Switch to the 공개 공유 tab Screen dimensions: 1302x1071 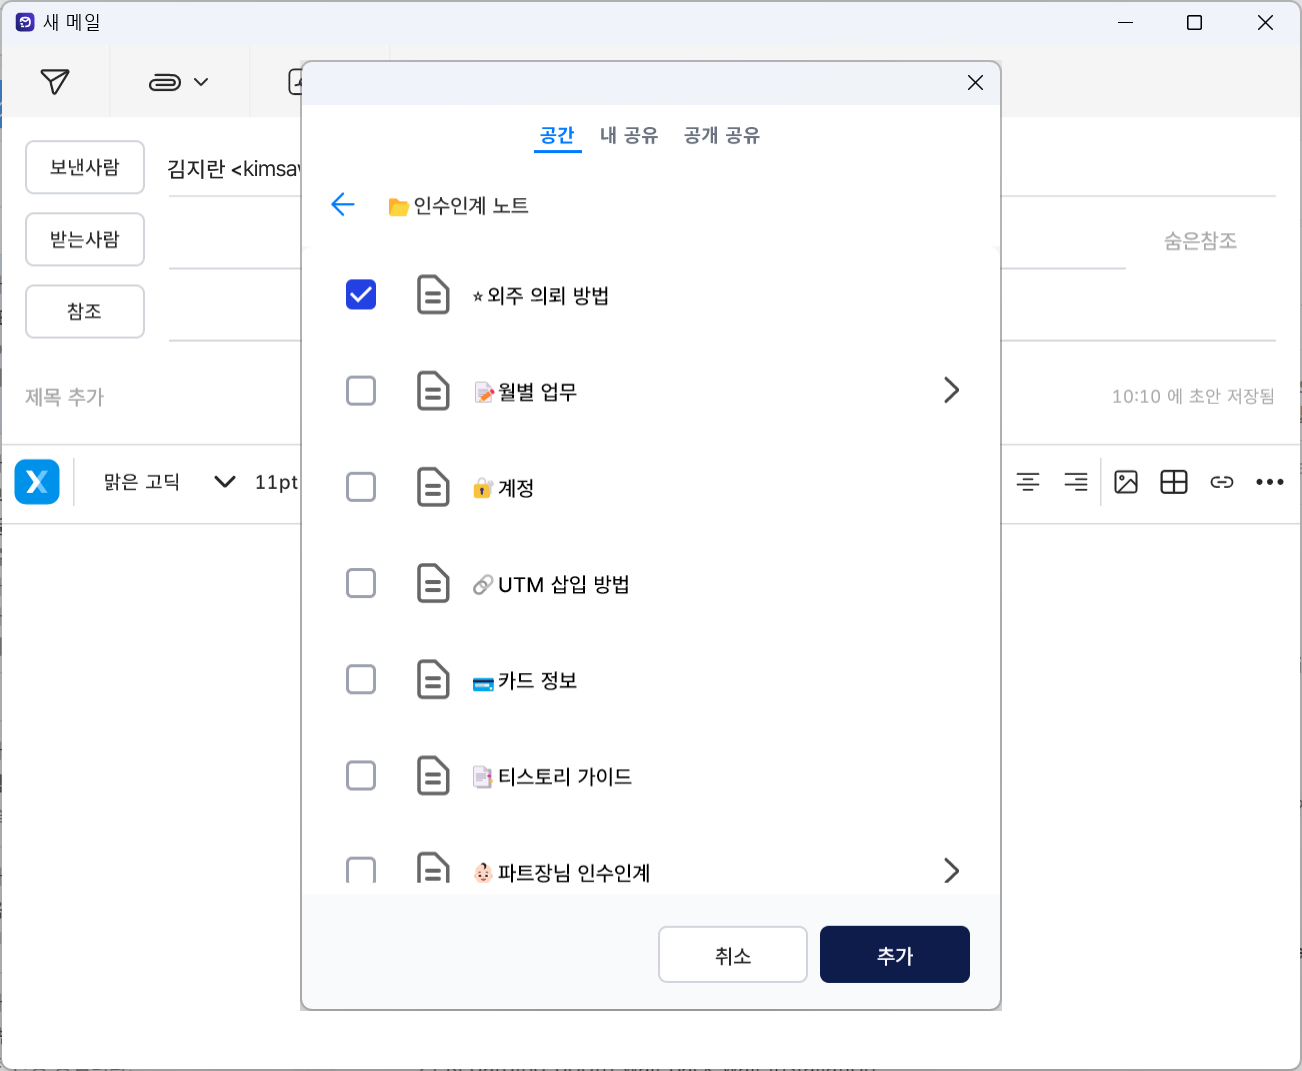pos(721,135)
